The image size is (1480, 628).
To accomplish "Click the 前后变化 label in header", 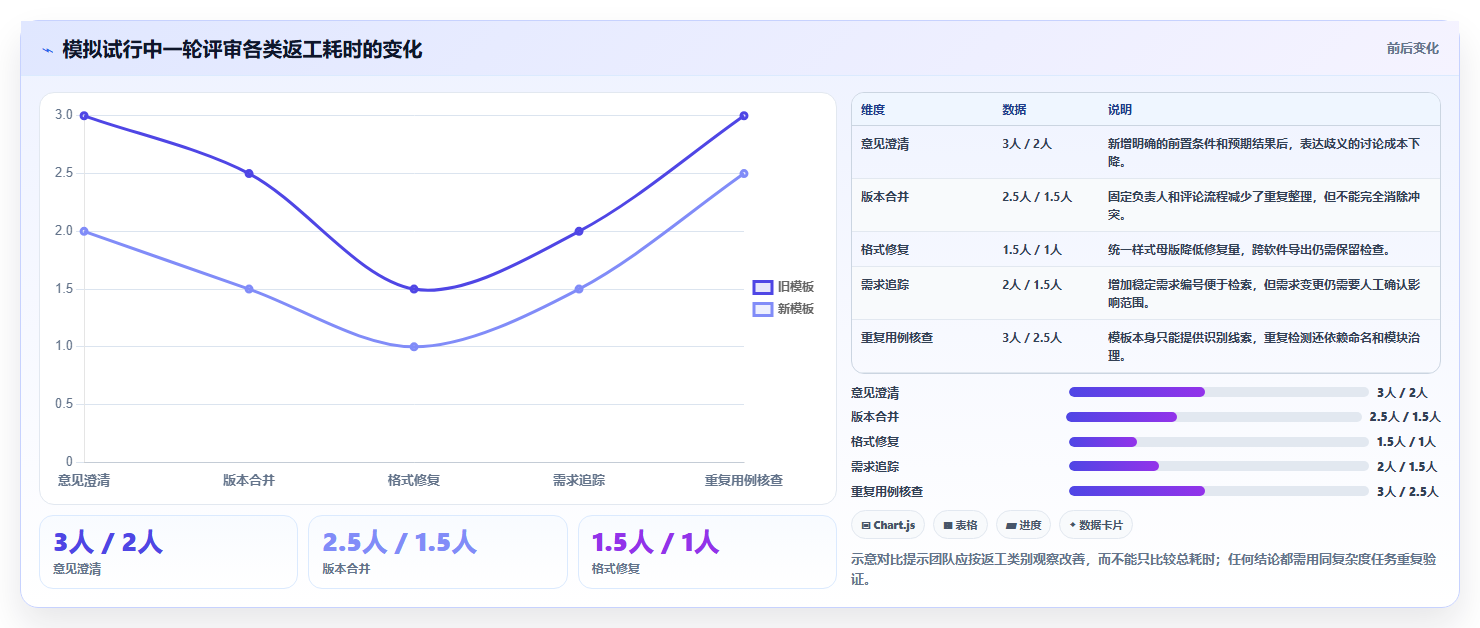I will [1412, 48].
